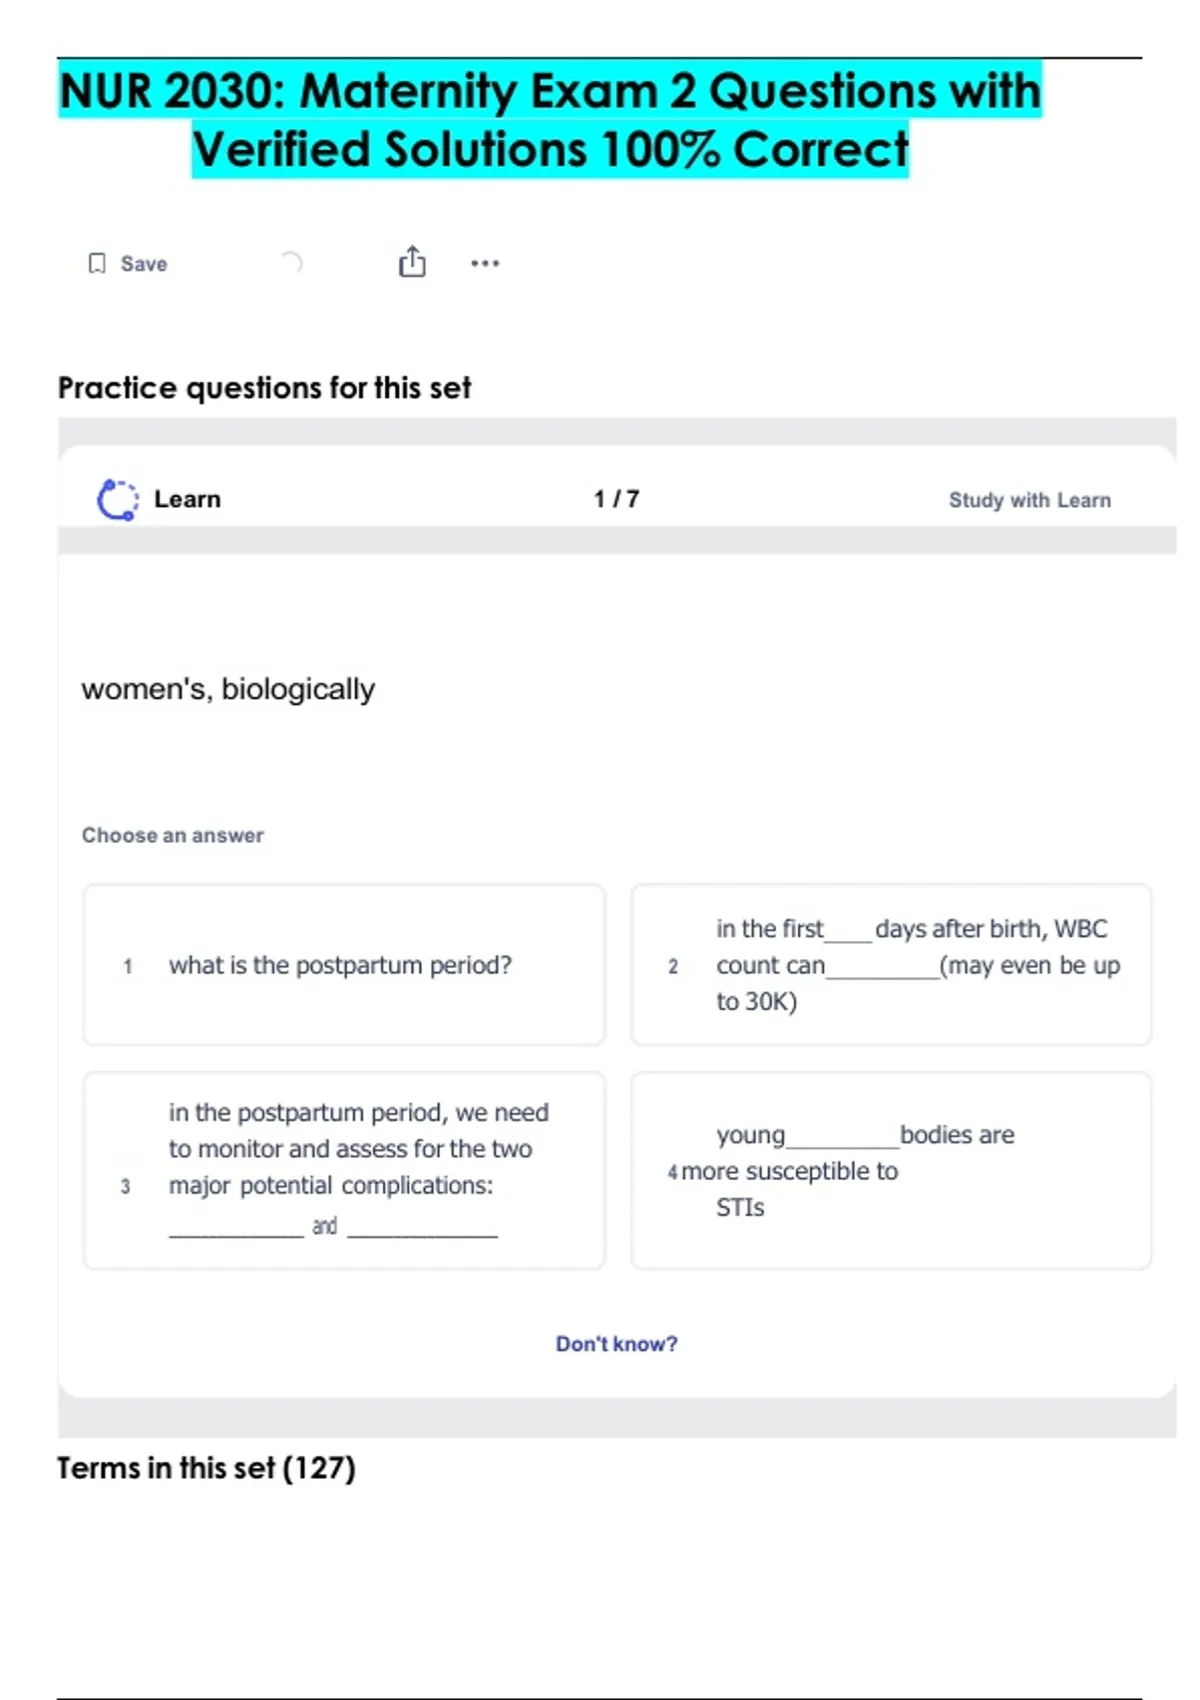
Task: Pick the answer mentioning susceptibility to STIs
Action: click(x=891, y=1170)
